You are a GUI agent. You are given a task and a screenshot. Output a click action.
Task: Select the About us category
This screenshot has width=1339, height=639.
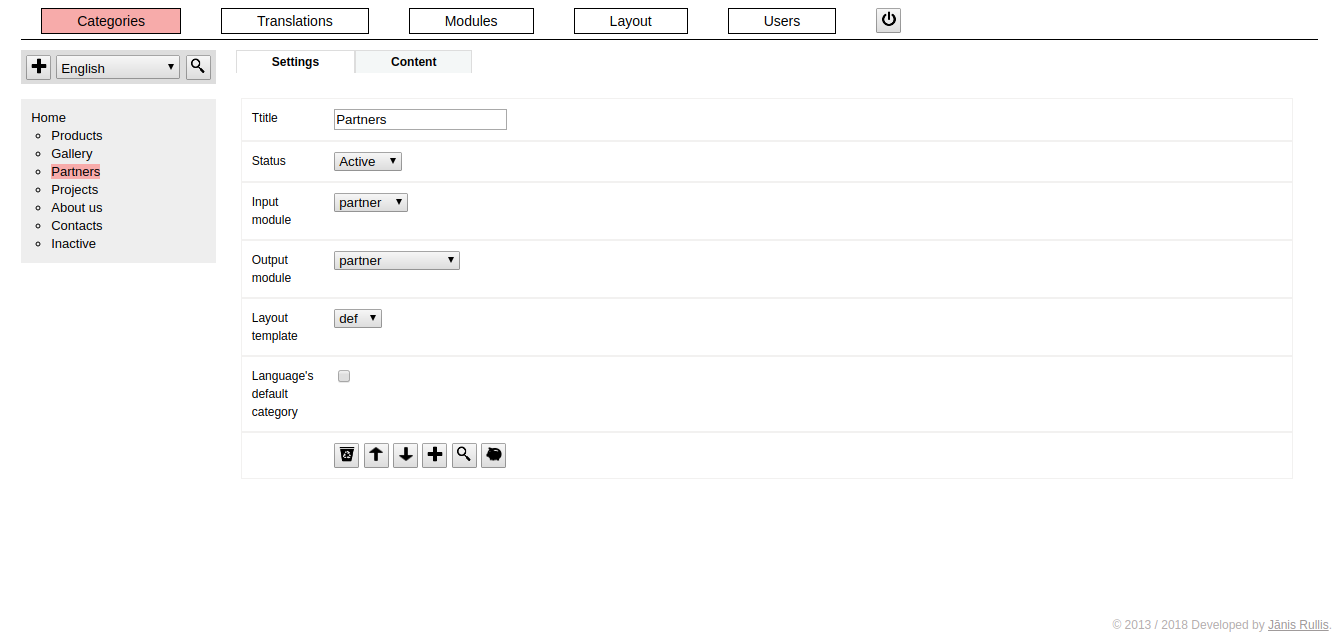pyautogui.click(x=77, y=207)
